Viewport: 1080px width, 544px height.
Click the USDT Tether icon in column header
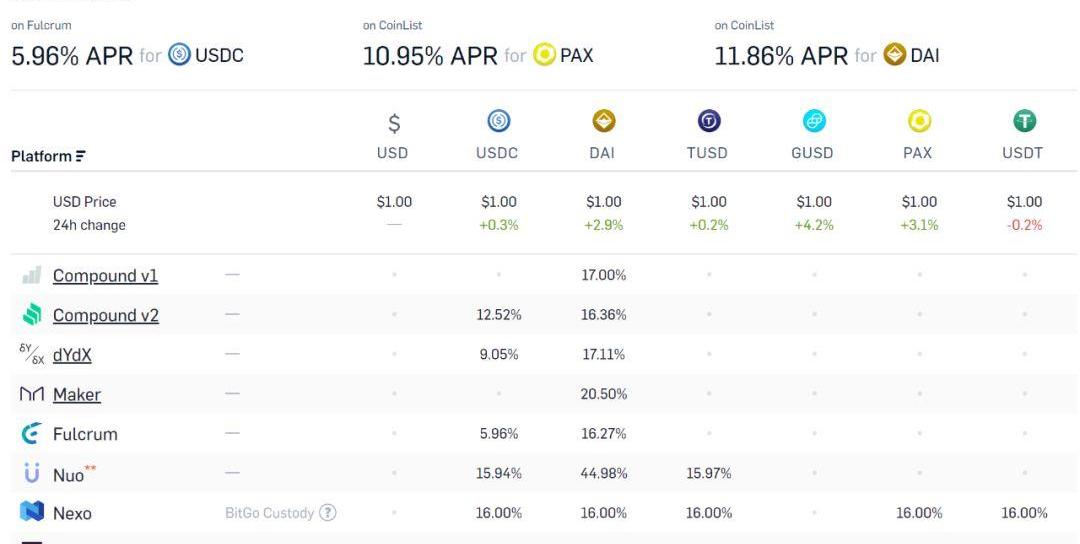1024,121
